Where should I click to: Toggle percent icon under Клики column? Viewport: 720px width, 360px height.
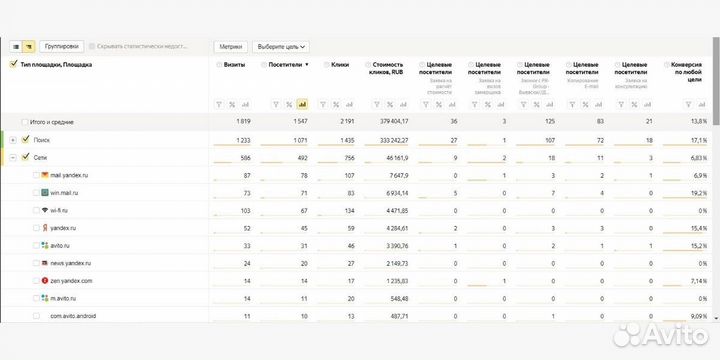click(336, 105)
